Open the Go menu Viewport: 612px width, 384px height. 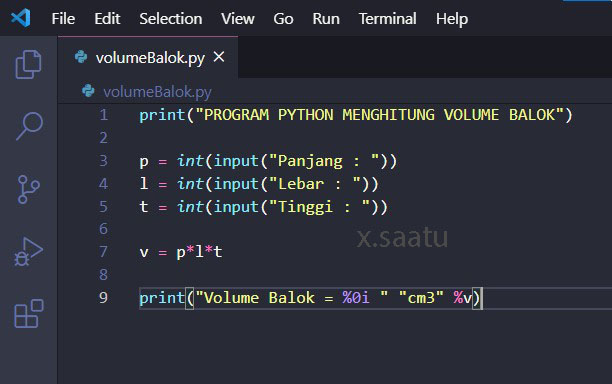[x=283, y=19]
